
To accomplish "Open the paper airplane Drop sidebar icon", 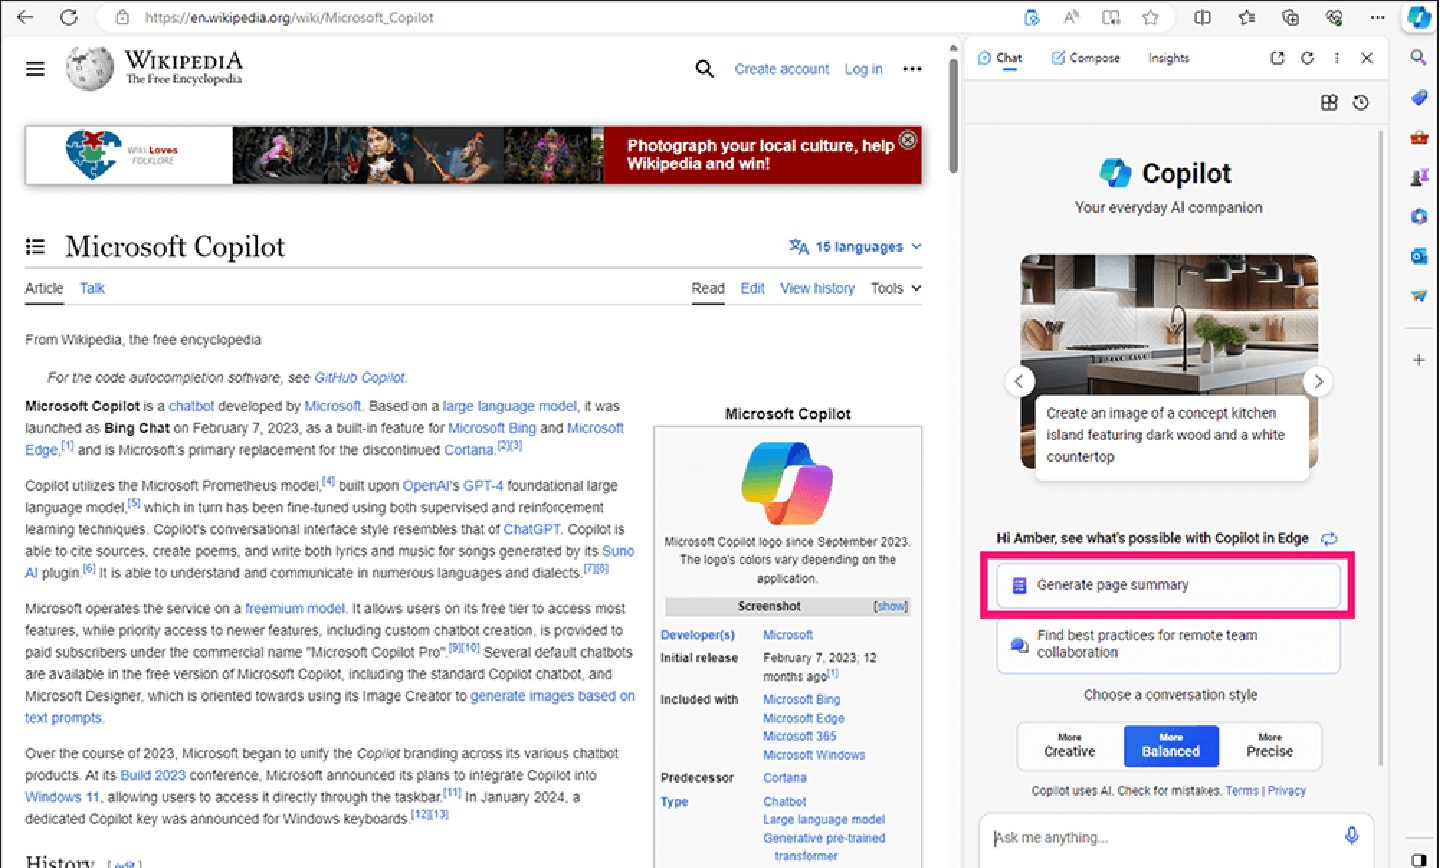I will click(x=1418, y=296).
